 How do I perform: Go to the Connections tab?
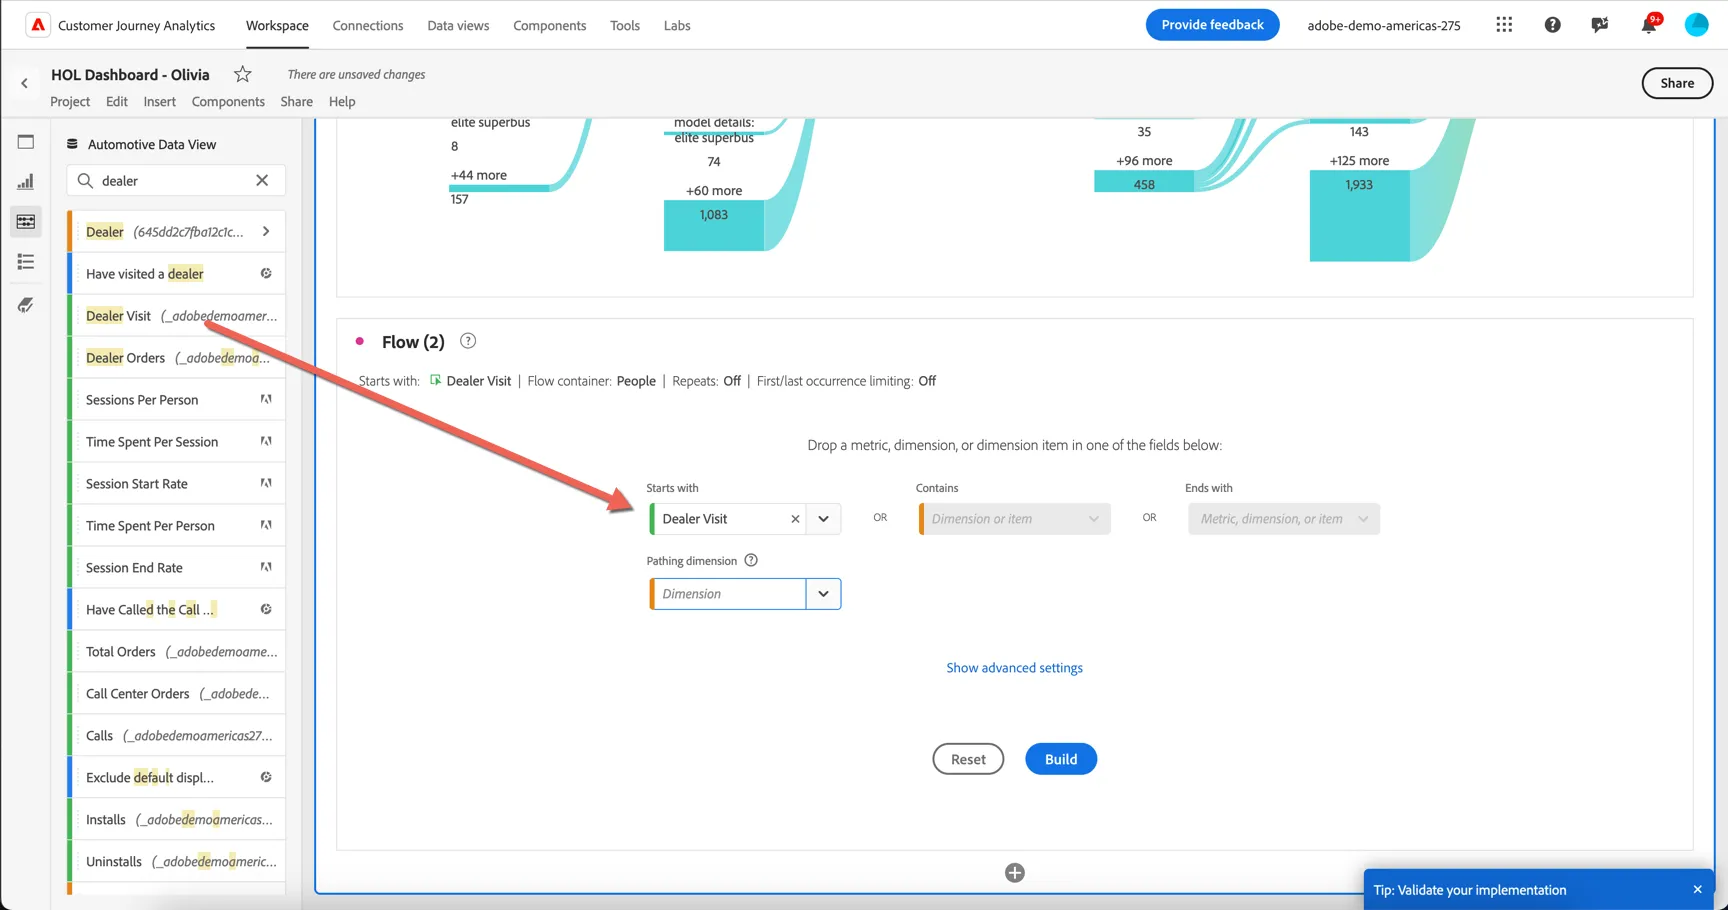[x=368, y=25]
